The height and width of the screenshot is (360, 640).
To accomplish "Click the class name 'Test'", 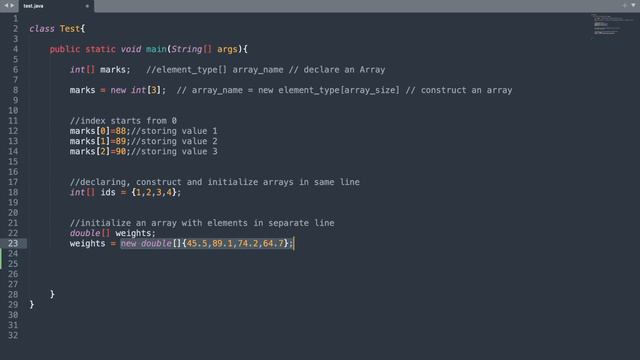I will (x=70, y=29).
